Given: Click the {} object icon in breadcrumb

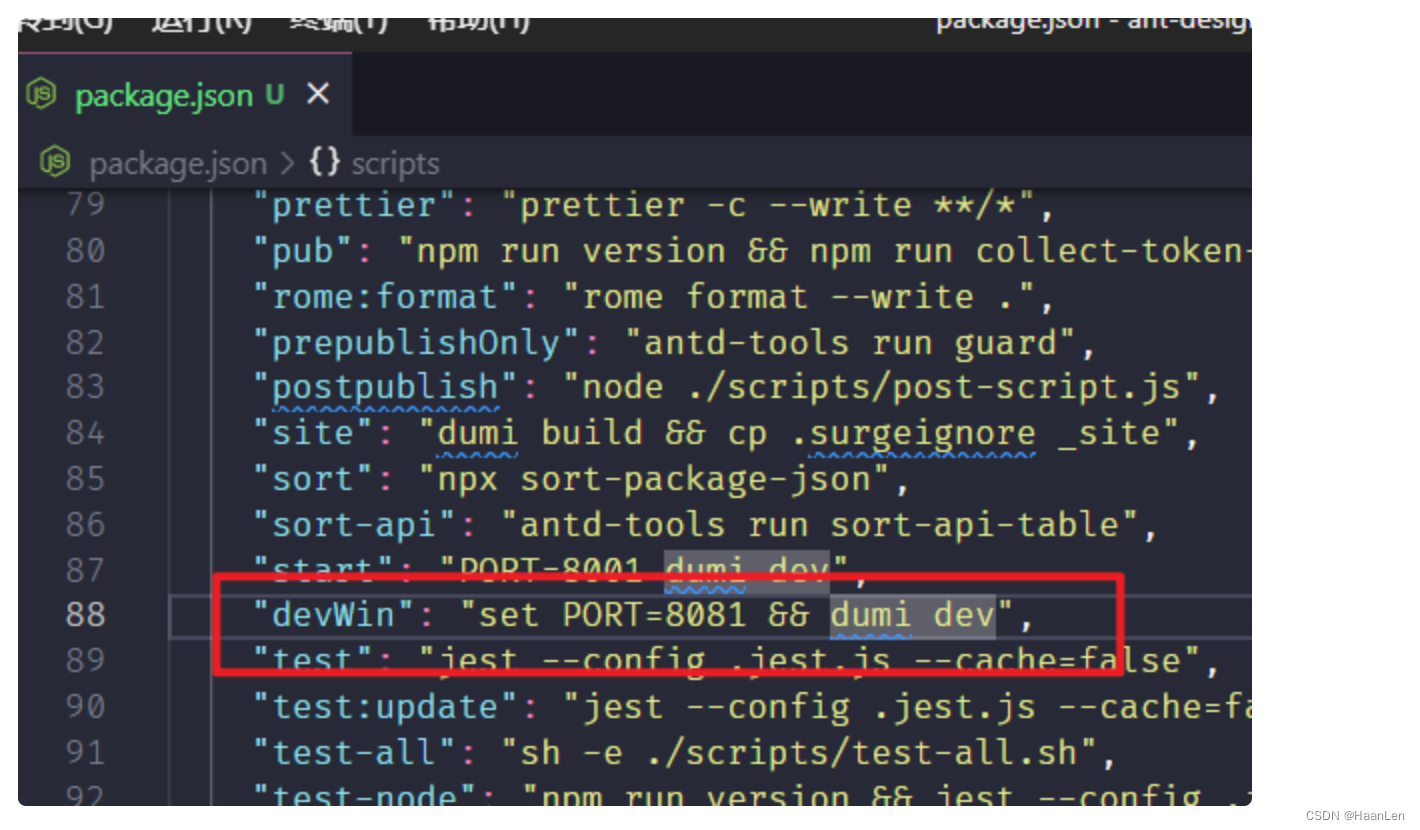Looking at the screenshot, I should tap(326, 162).
